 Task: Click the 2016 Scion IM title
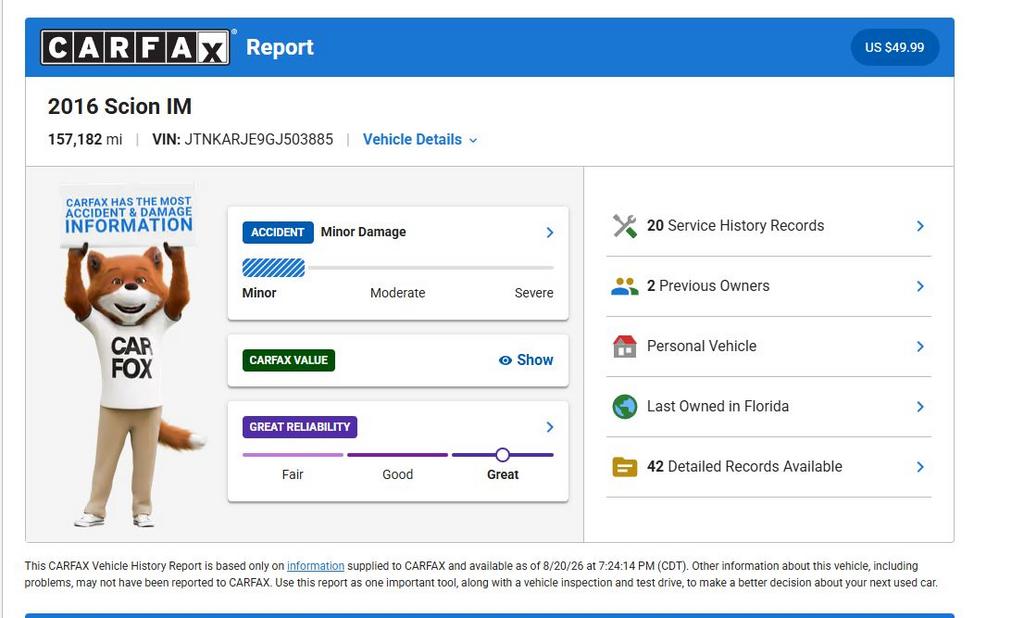point(120,106)
